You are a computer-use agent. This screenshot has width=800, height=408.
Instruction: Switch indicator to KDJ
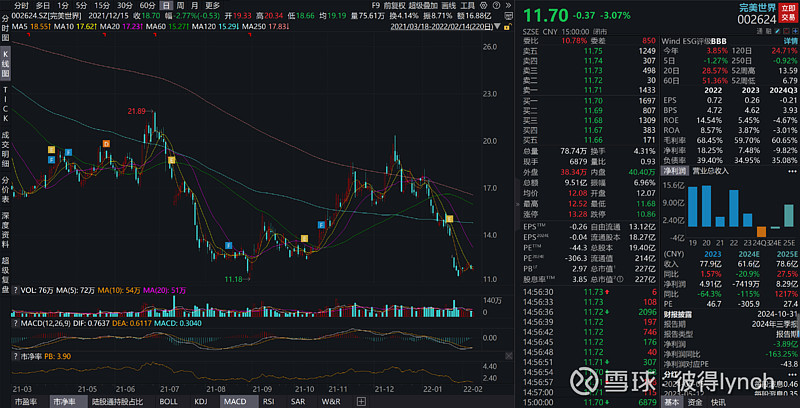tap(199, 401)
